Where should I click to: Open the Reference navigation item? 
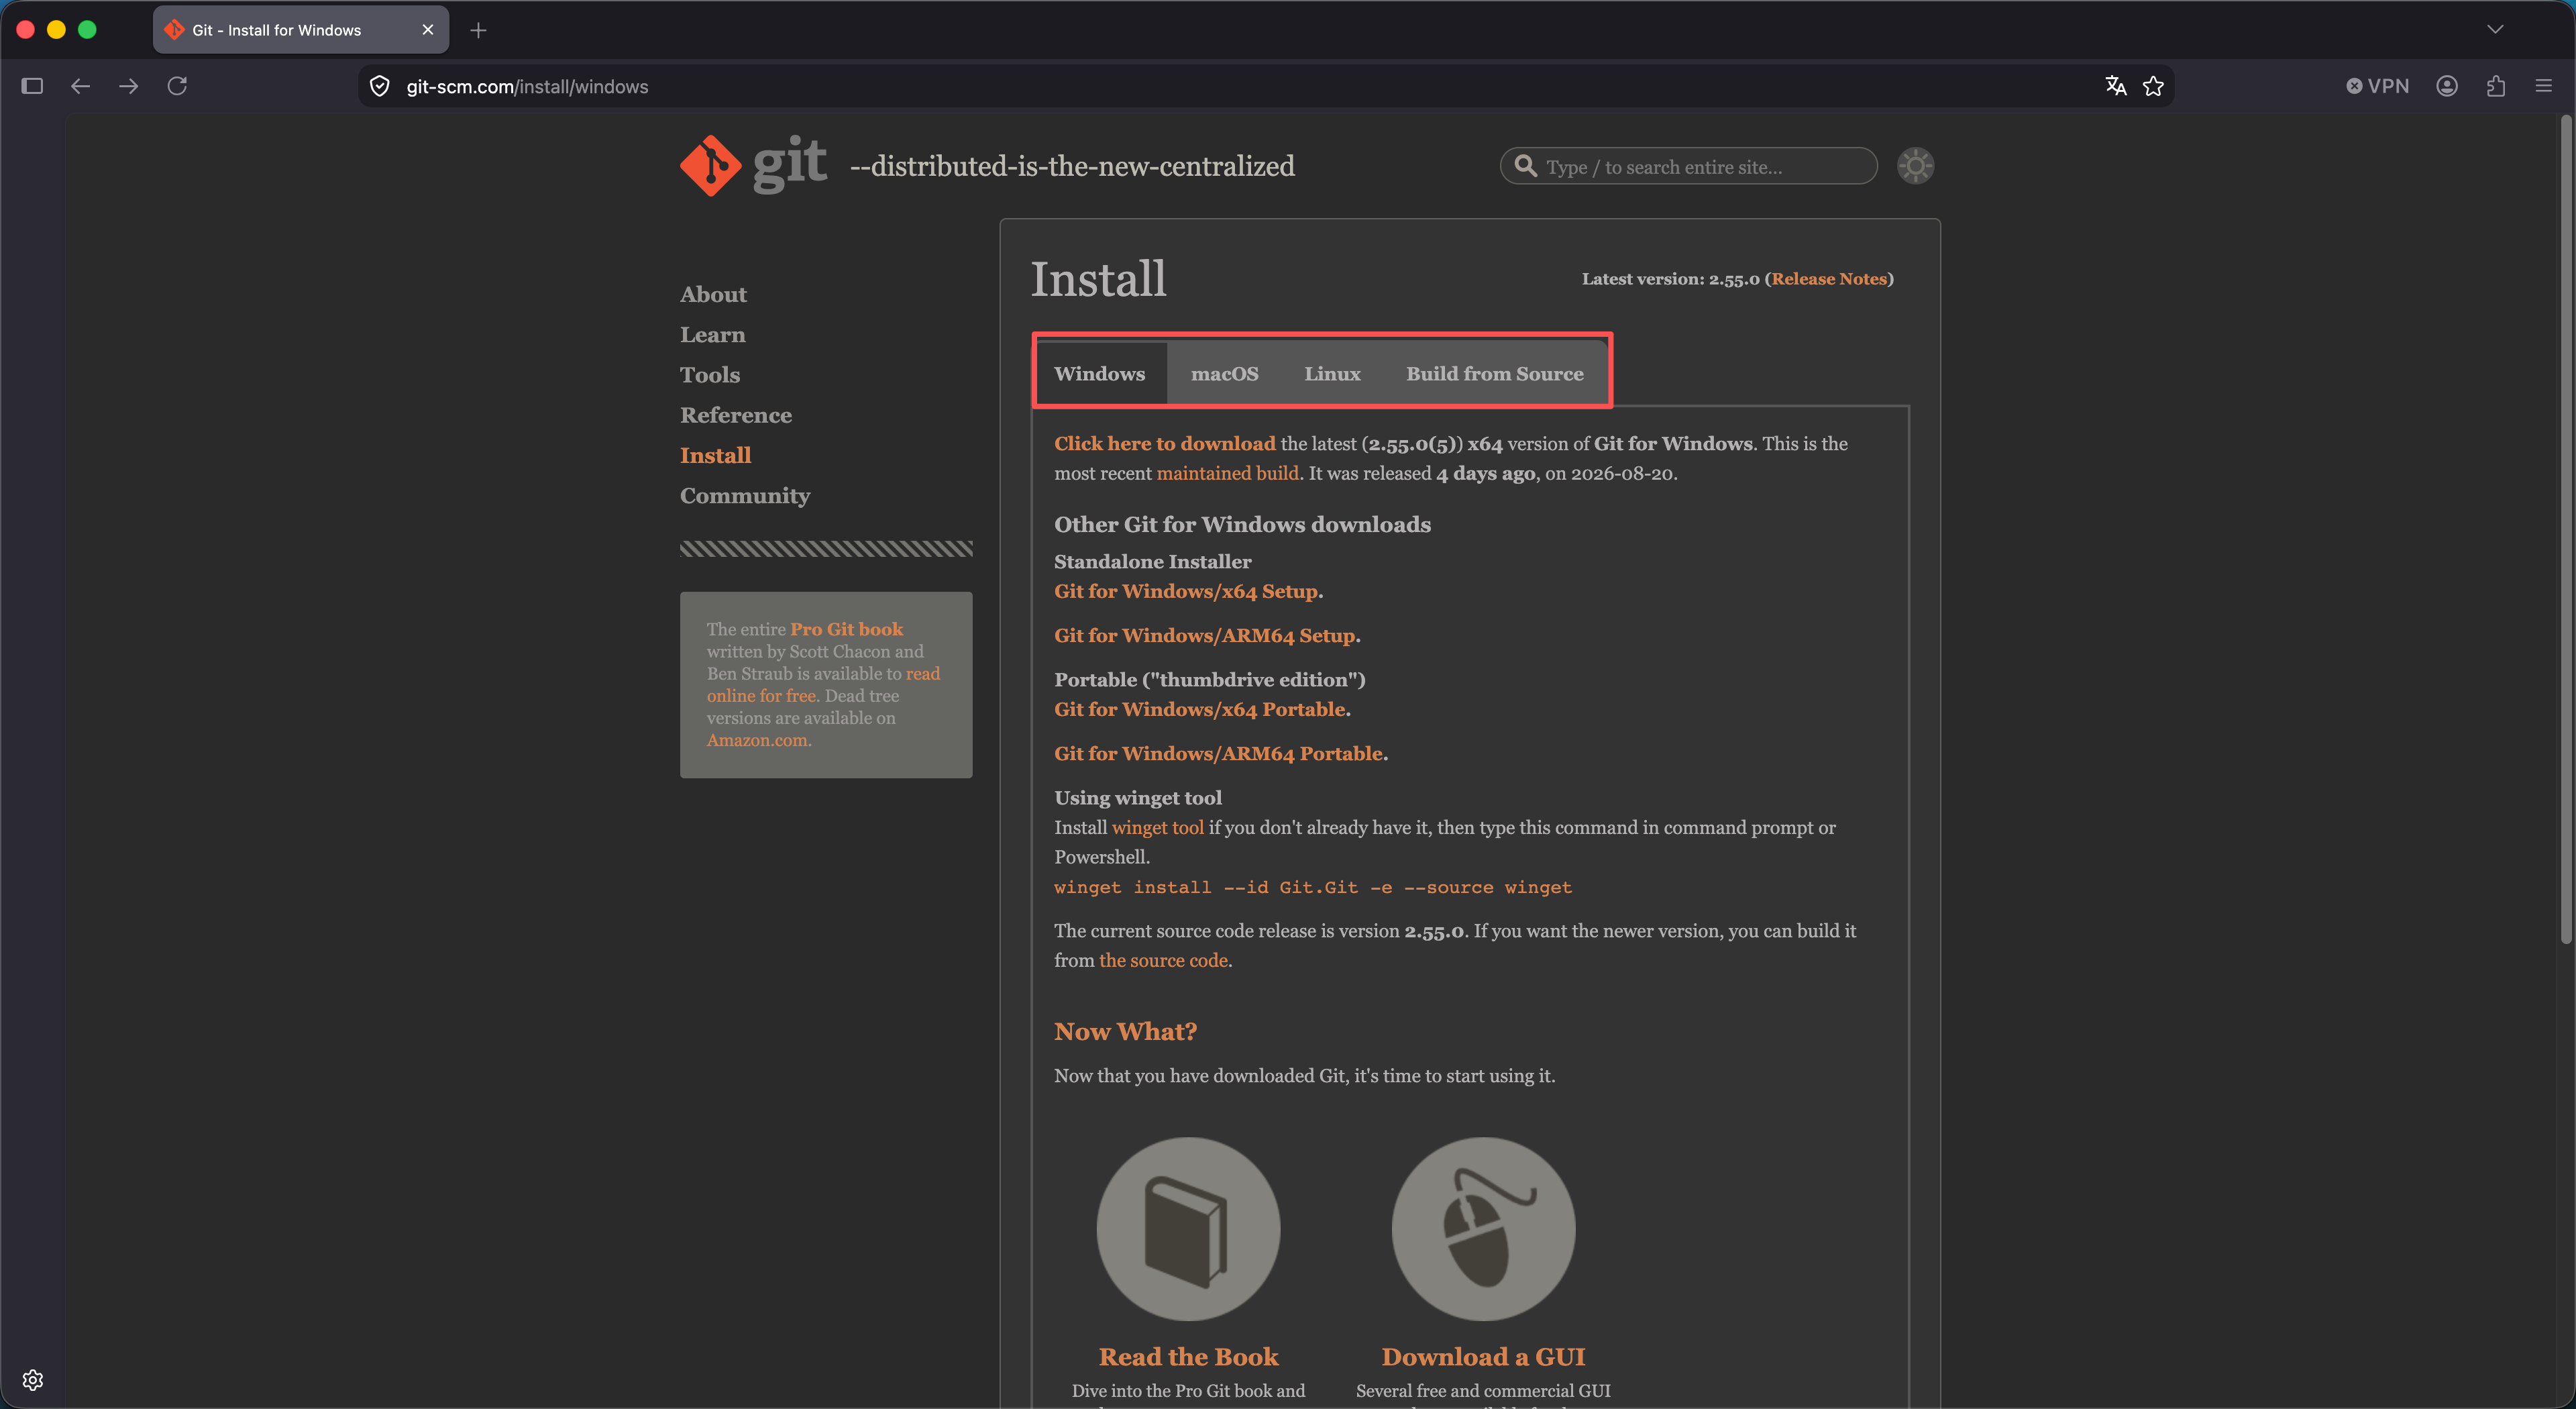pos(736,415)
